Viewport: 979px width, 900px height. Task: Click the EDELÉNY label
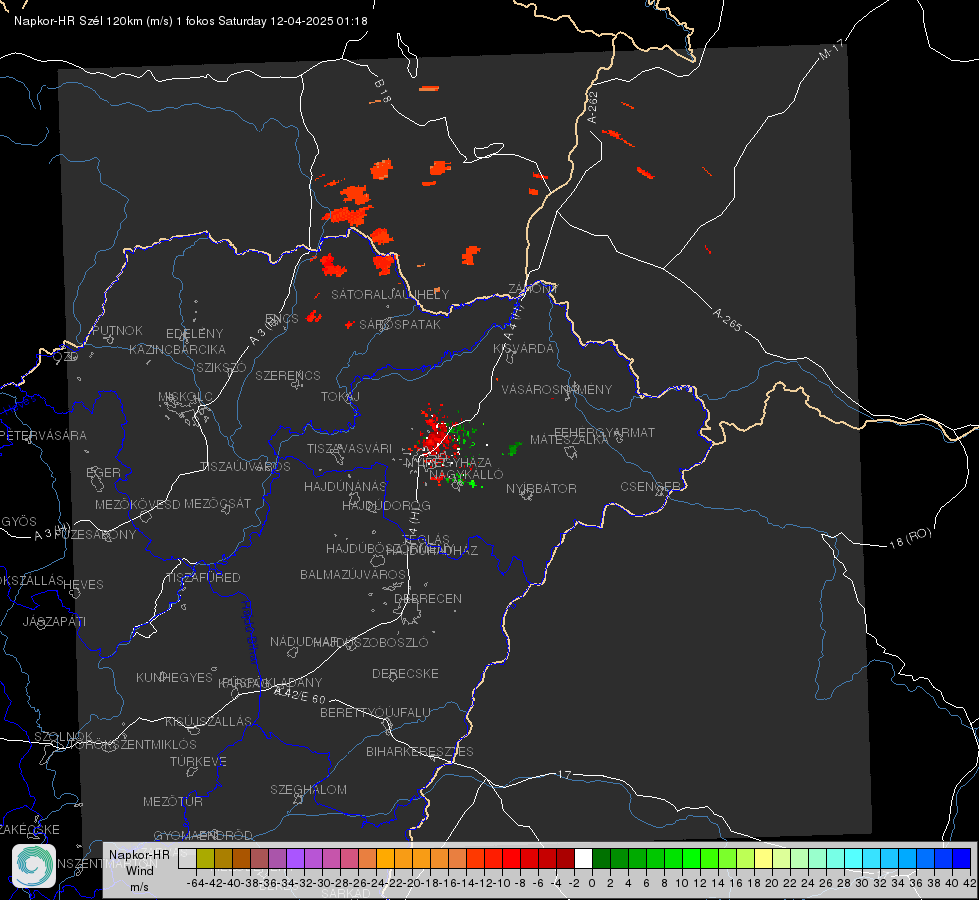[x=194, y=334]
